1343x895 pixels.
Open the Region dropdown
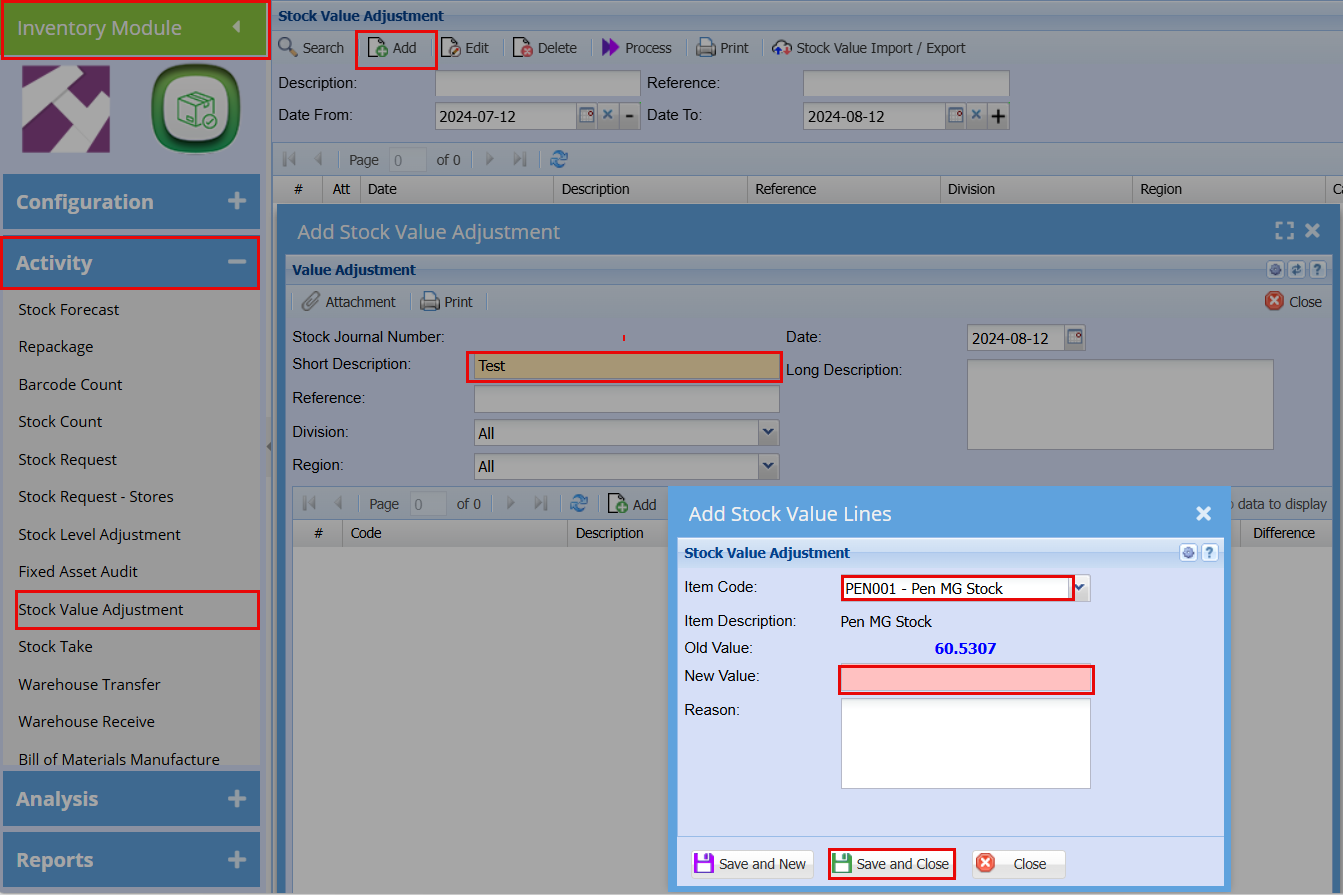point(768,466)
